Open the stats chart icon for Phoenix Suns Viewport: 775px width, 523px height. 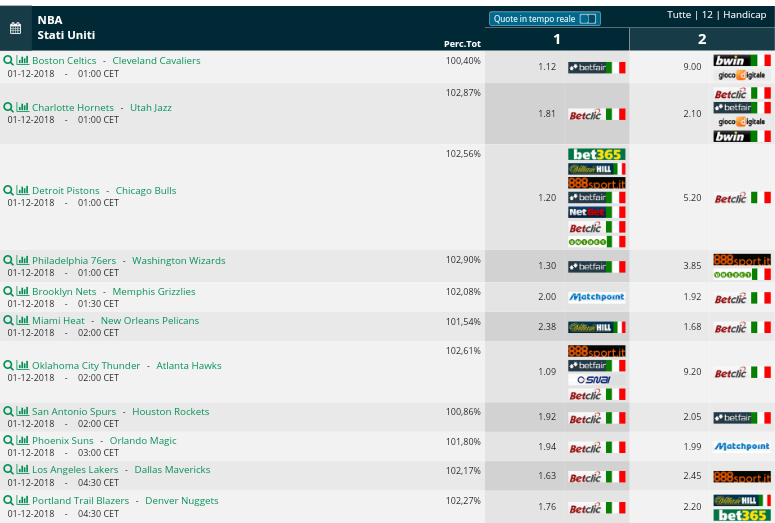click(x=22, y=440)
